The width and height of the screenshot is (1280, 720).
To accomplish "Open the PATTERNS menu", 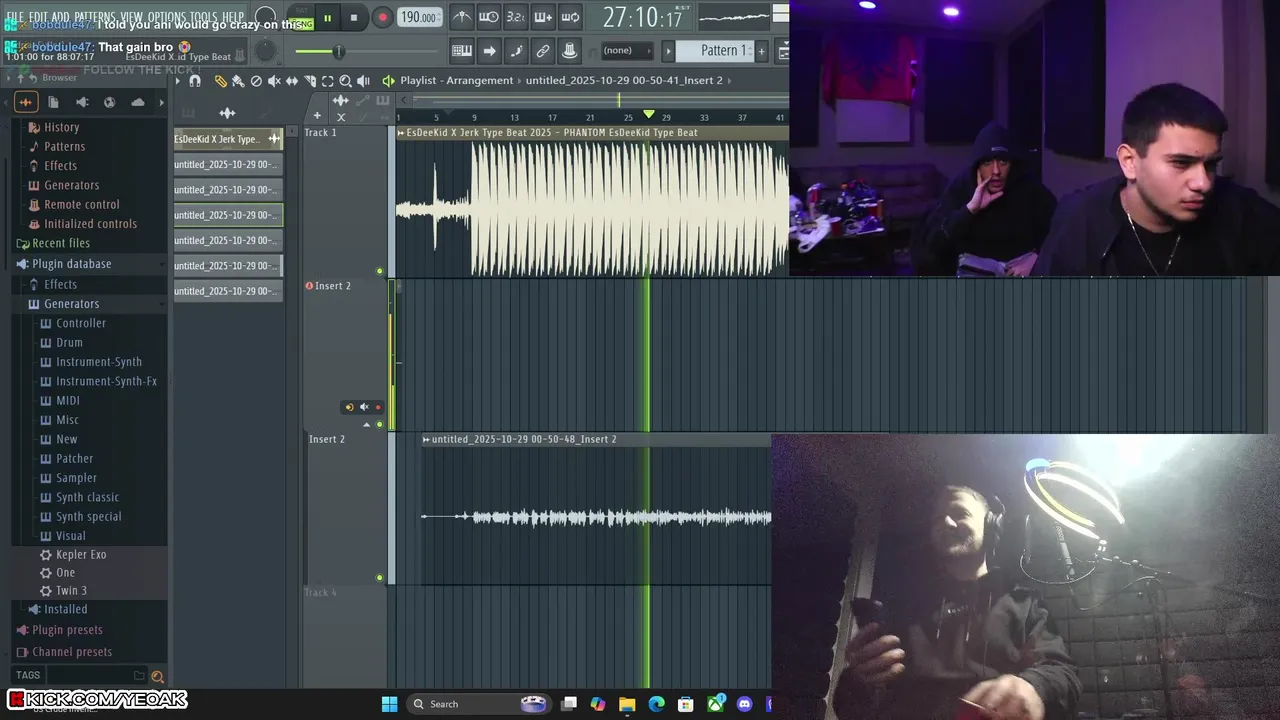I will click(94, 18).
